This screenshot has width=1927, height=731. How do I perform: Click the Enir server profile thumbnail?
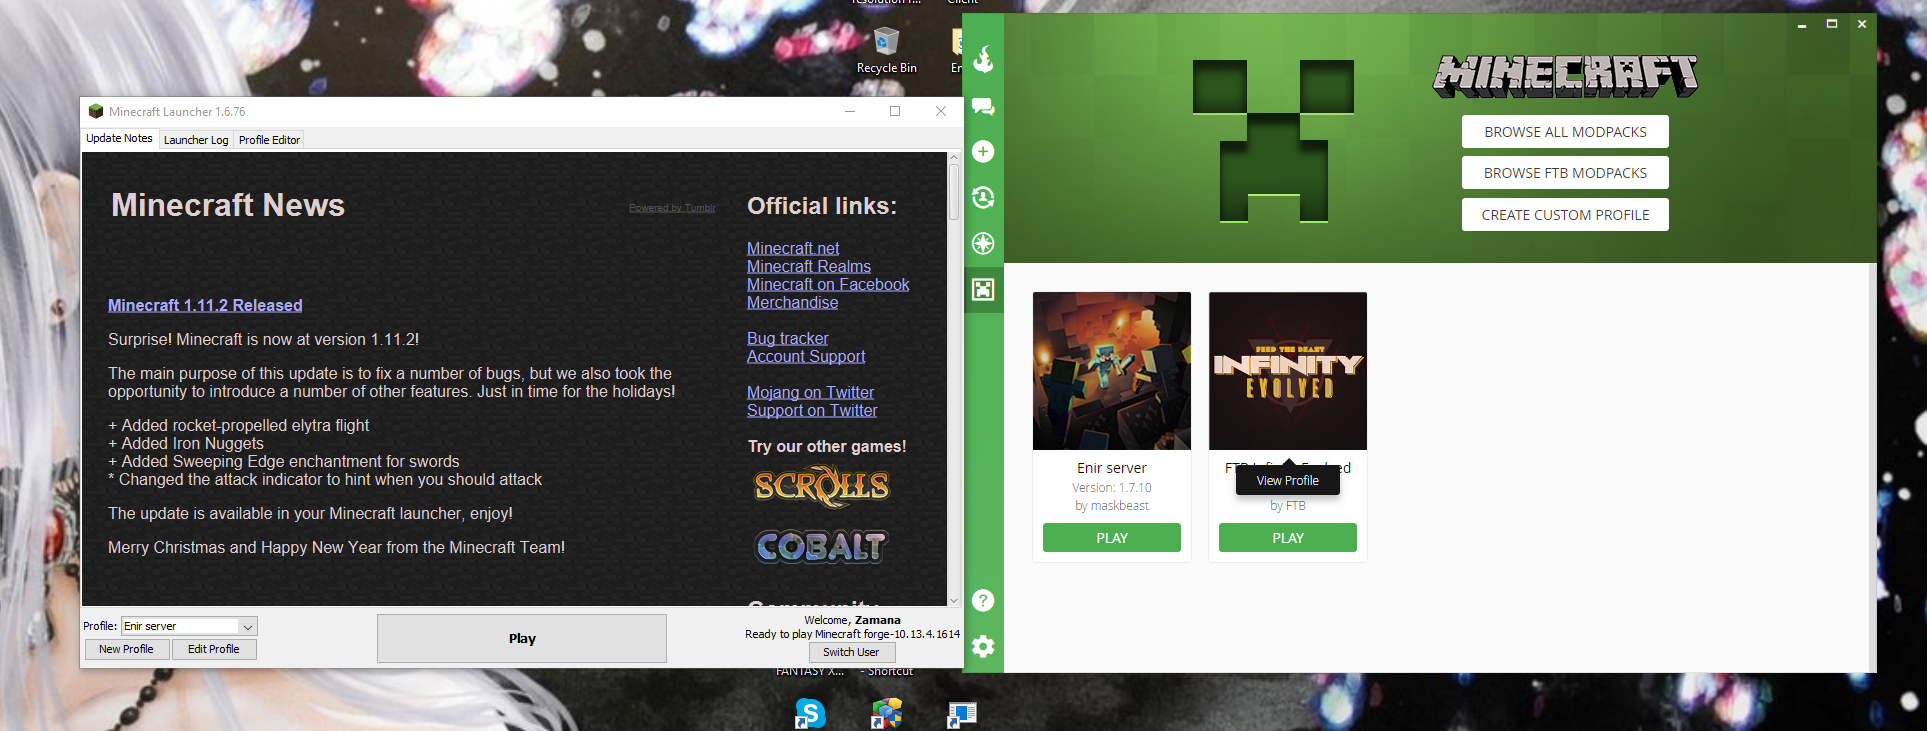[x=1112, y=371]
